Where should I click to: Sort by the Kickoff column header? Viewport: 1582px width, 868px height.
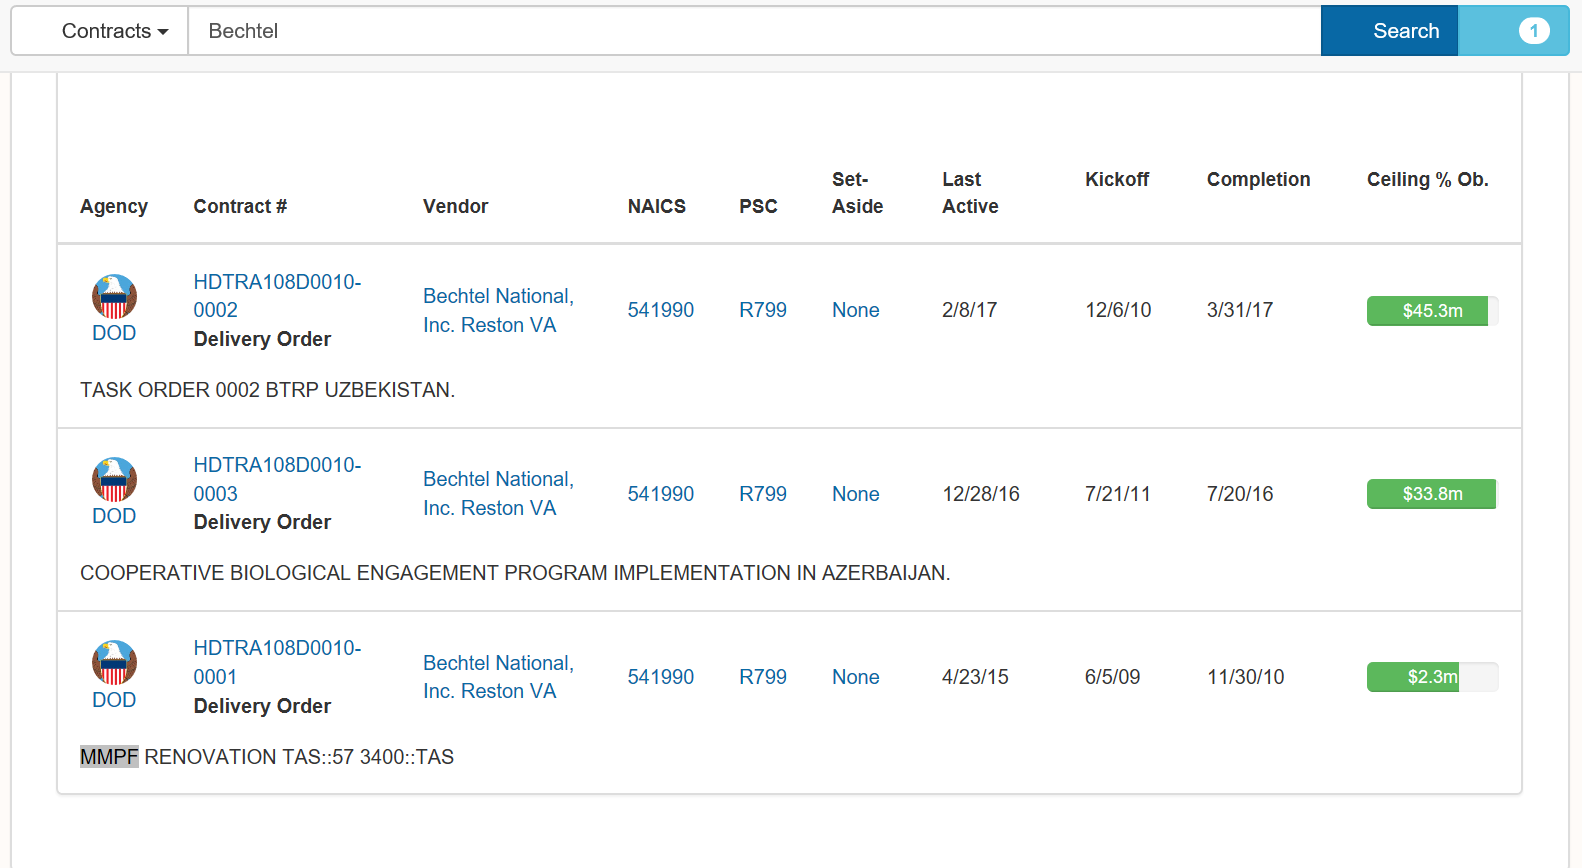point(1116,180)
